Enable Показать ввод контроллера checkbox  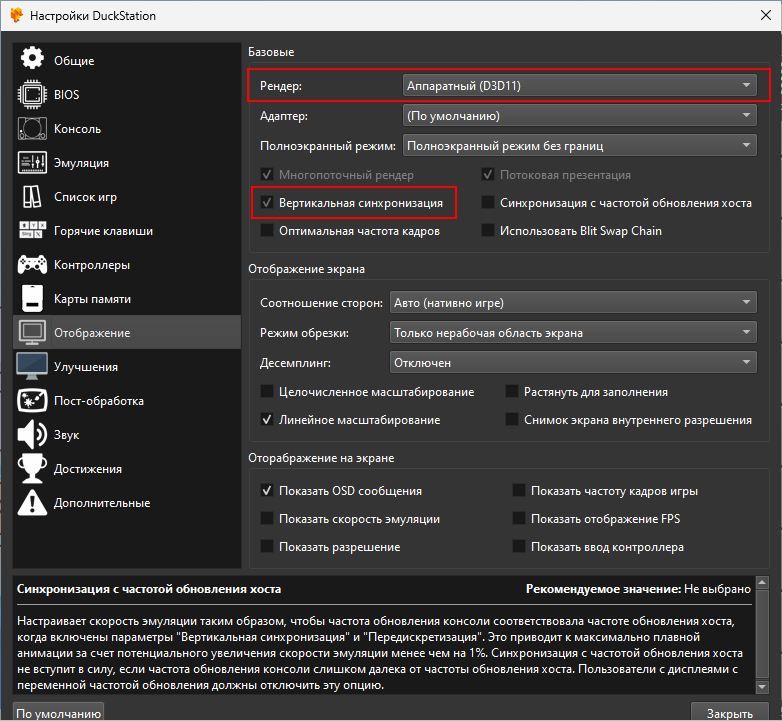coord(519,546)
